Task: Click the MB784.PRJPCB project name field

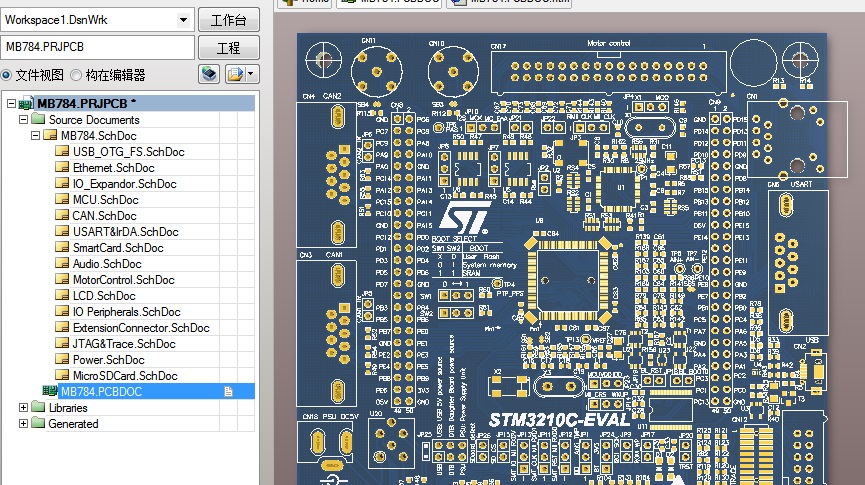Action: [x=98, y=47]
